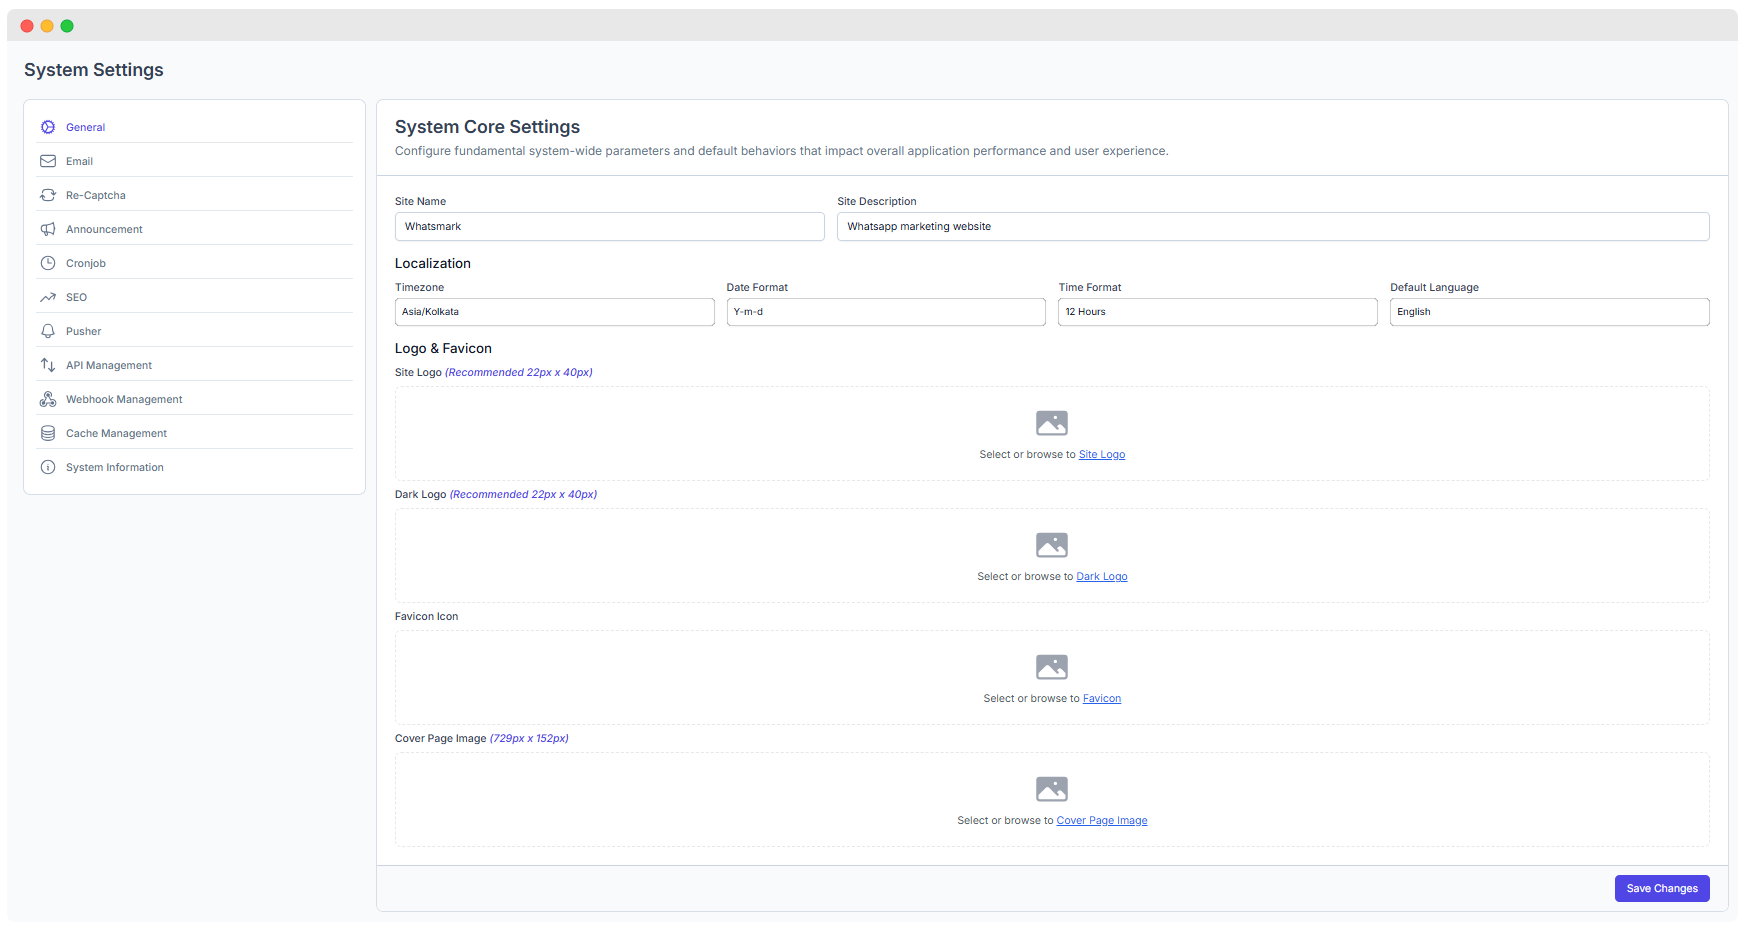Open the Timezone dropdown showing Asia/Kolkata
The height and width of the screenshot is (931, 1745).
pyautogui.click(x=554, y=311)
